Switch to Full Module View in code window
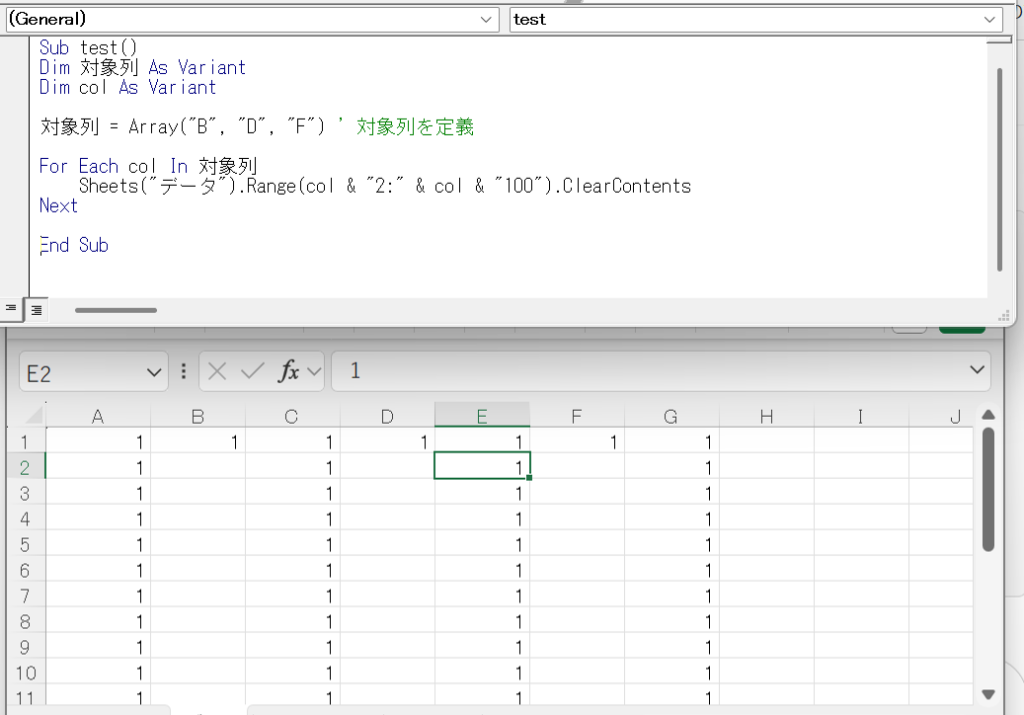The width and height of the screenshot is (1024, 715). 37,310
